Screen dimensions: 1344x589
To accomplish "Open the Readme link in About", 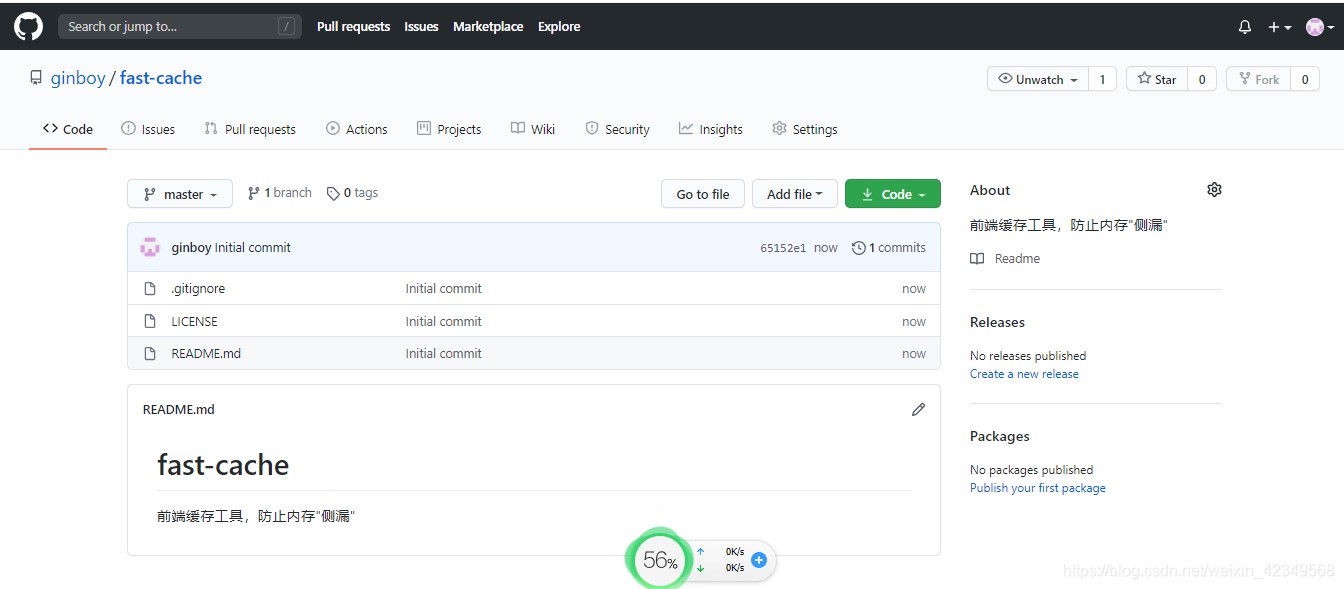I will 1005,258.
